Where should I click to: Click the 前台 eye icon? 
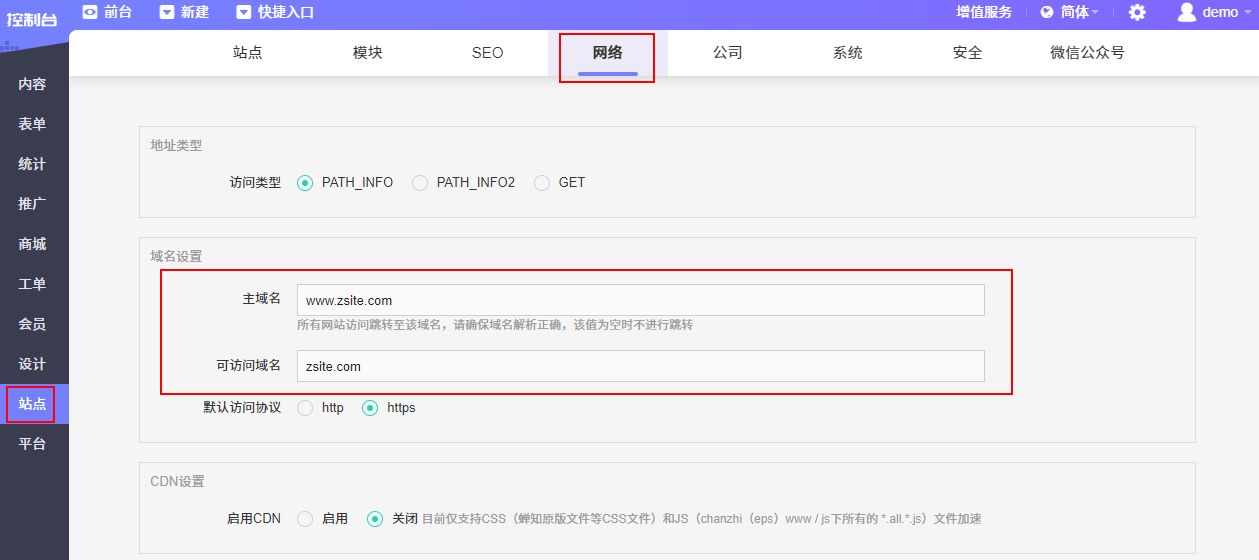(90, 12)
